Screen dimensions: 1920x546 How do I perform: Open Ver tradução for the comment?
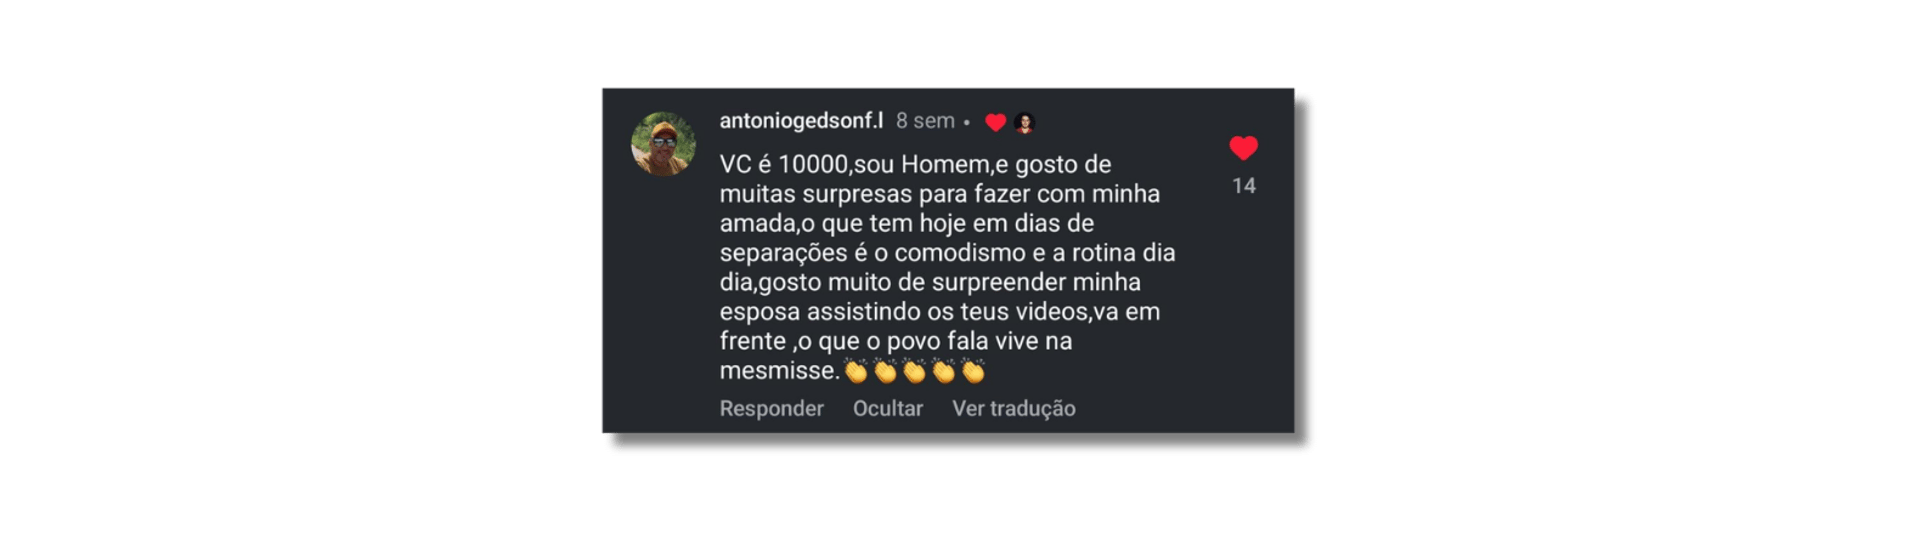1013,408
